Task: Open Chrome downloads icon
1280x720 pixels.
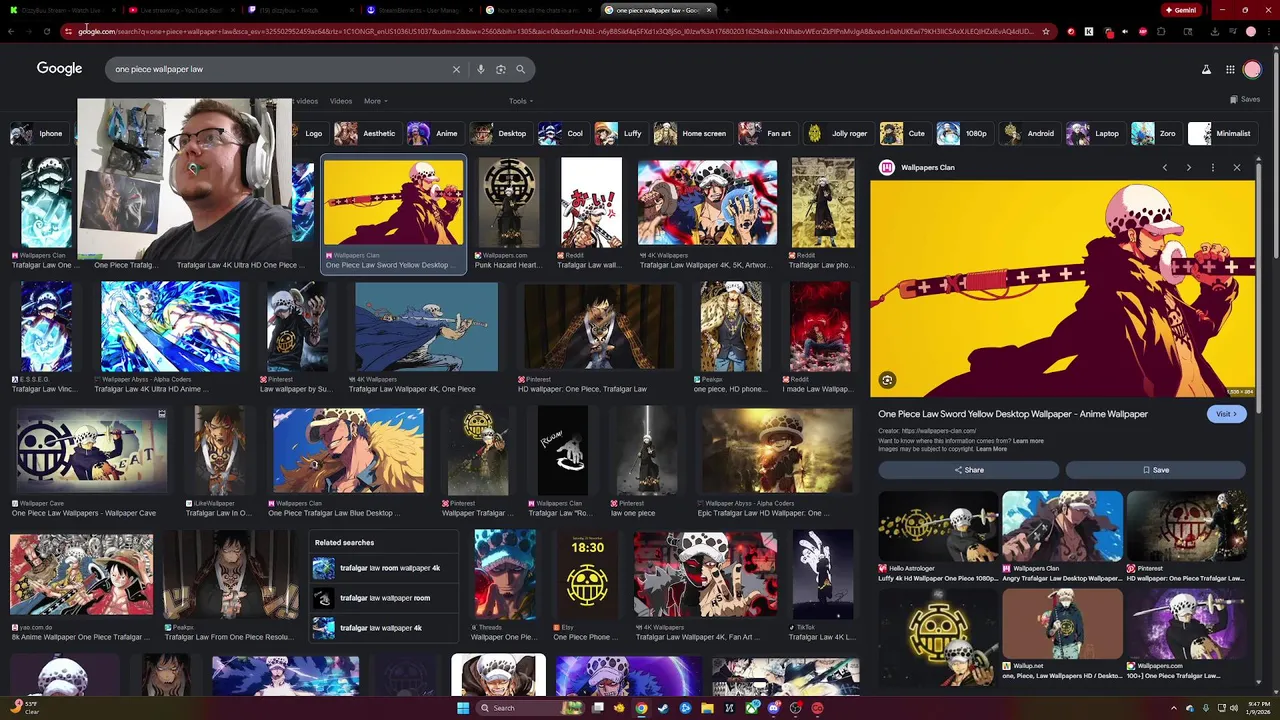Action: tap(1214, 31)
